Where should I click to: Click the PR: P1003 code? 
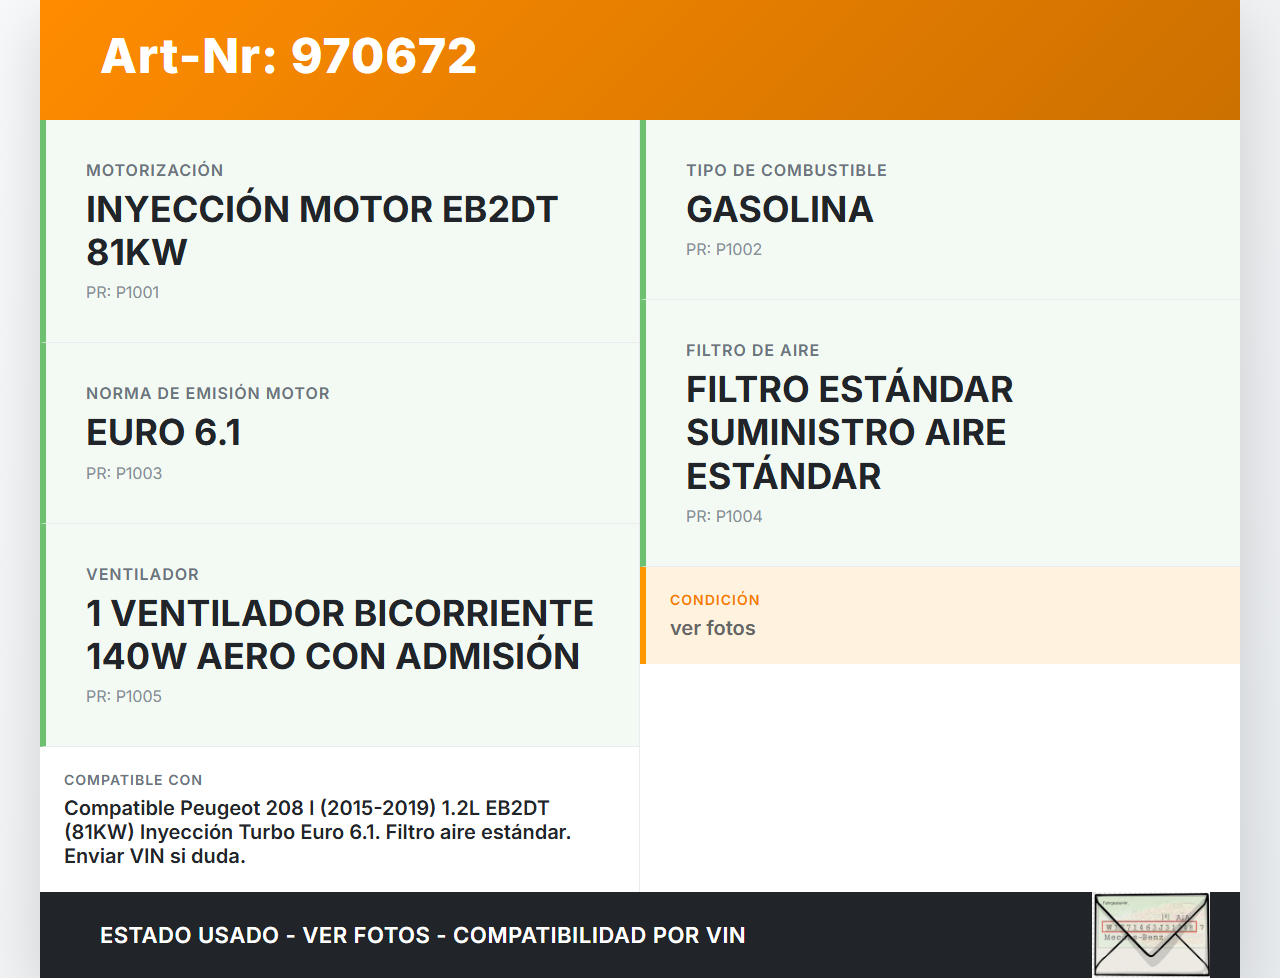[124, 473]
